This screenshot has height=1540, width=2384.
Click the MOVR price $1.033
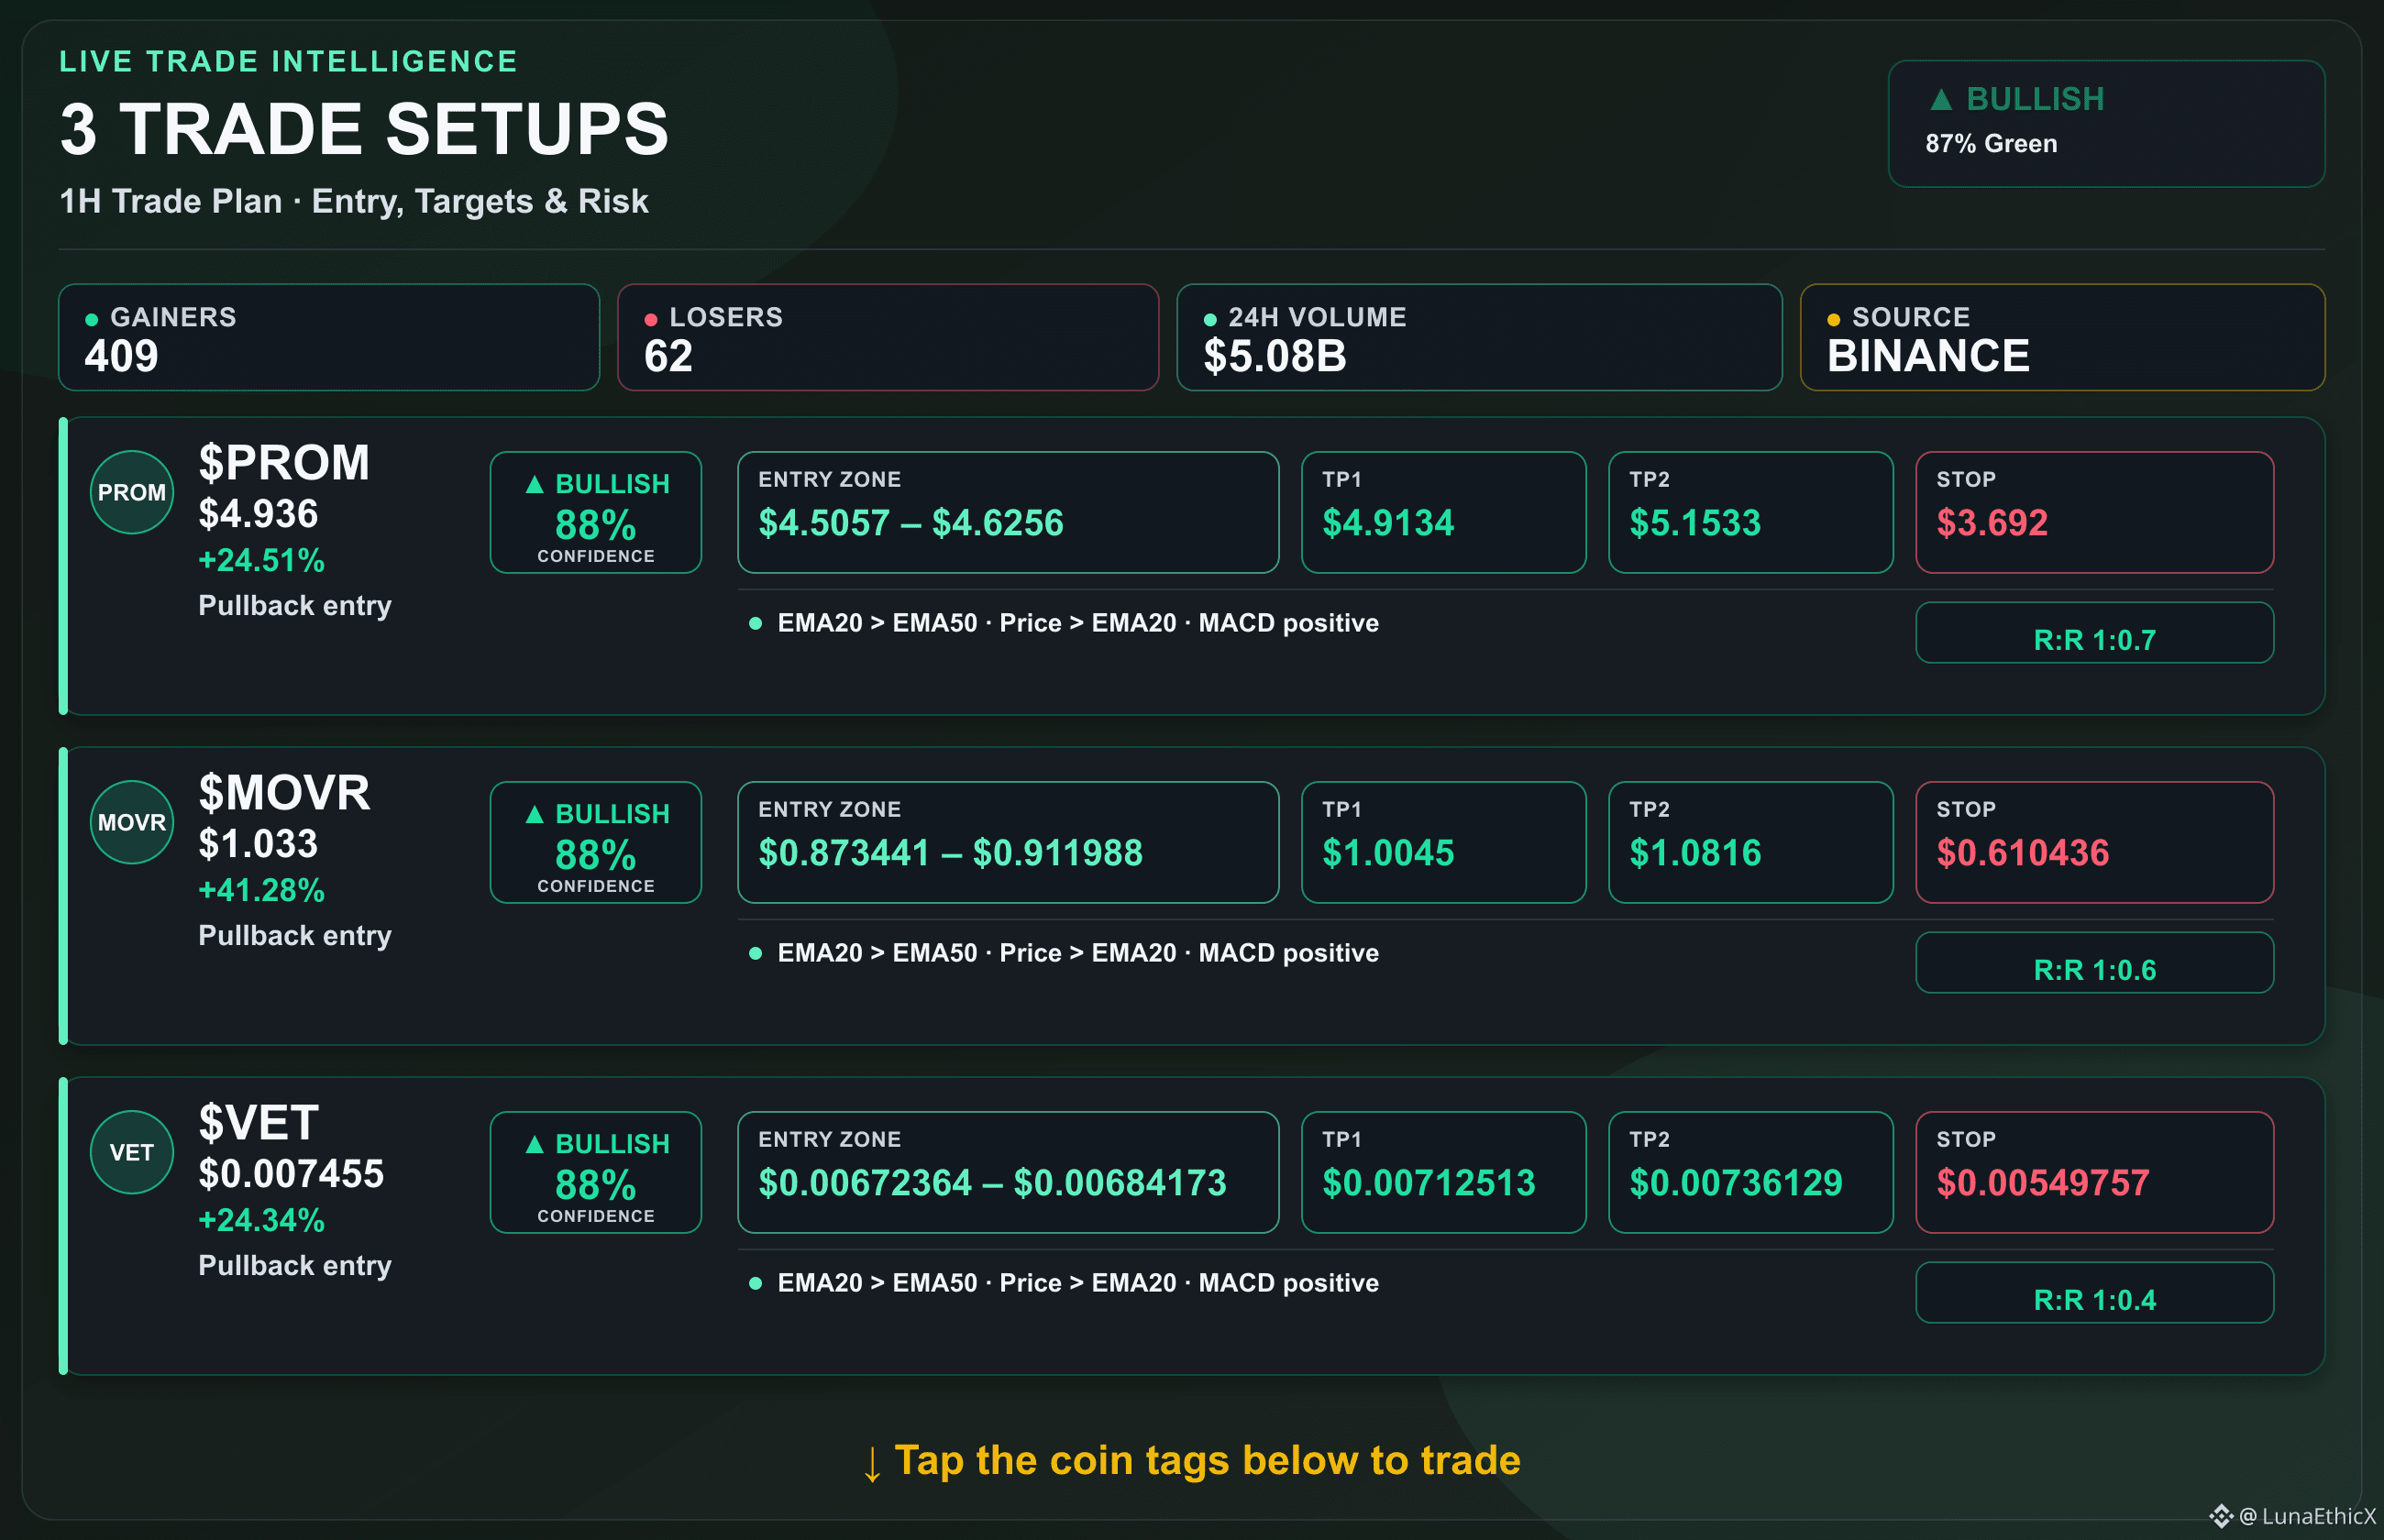pos(258,844)
